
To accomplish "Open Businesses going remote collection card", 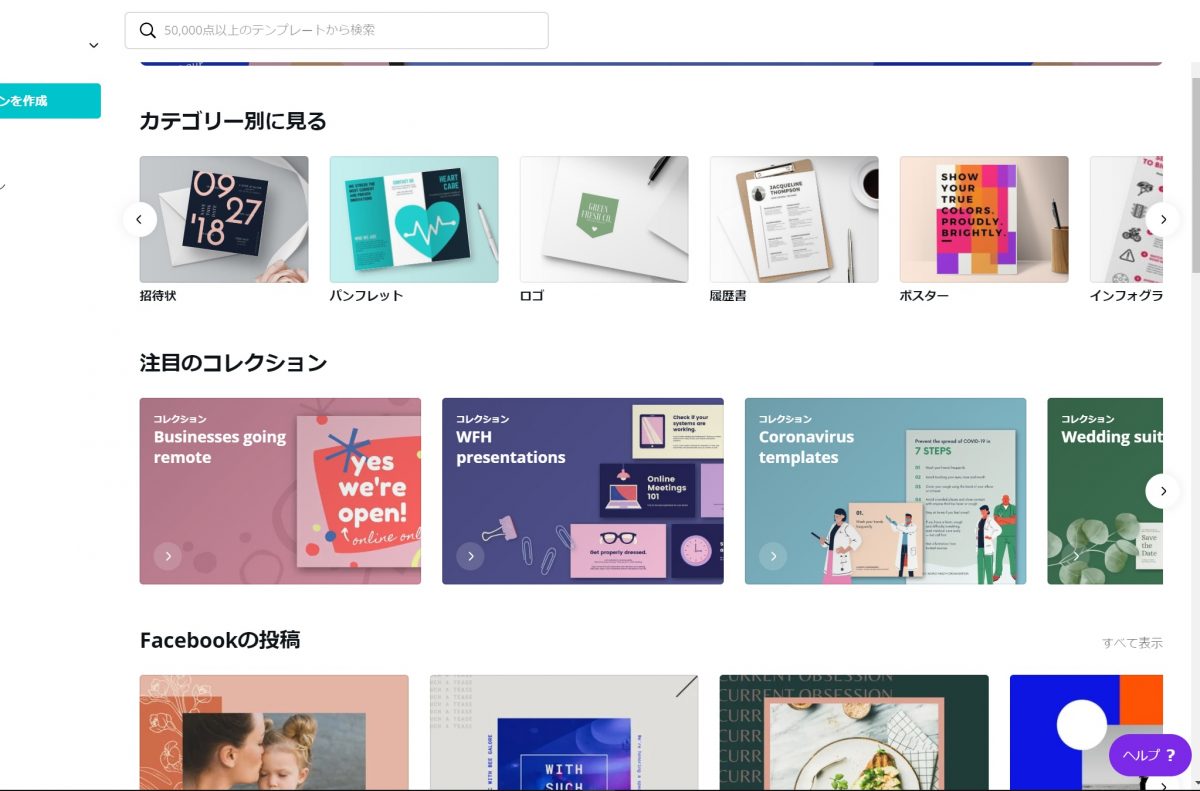I will pyautogui.click(x=280, y=491).
